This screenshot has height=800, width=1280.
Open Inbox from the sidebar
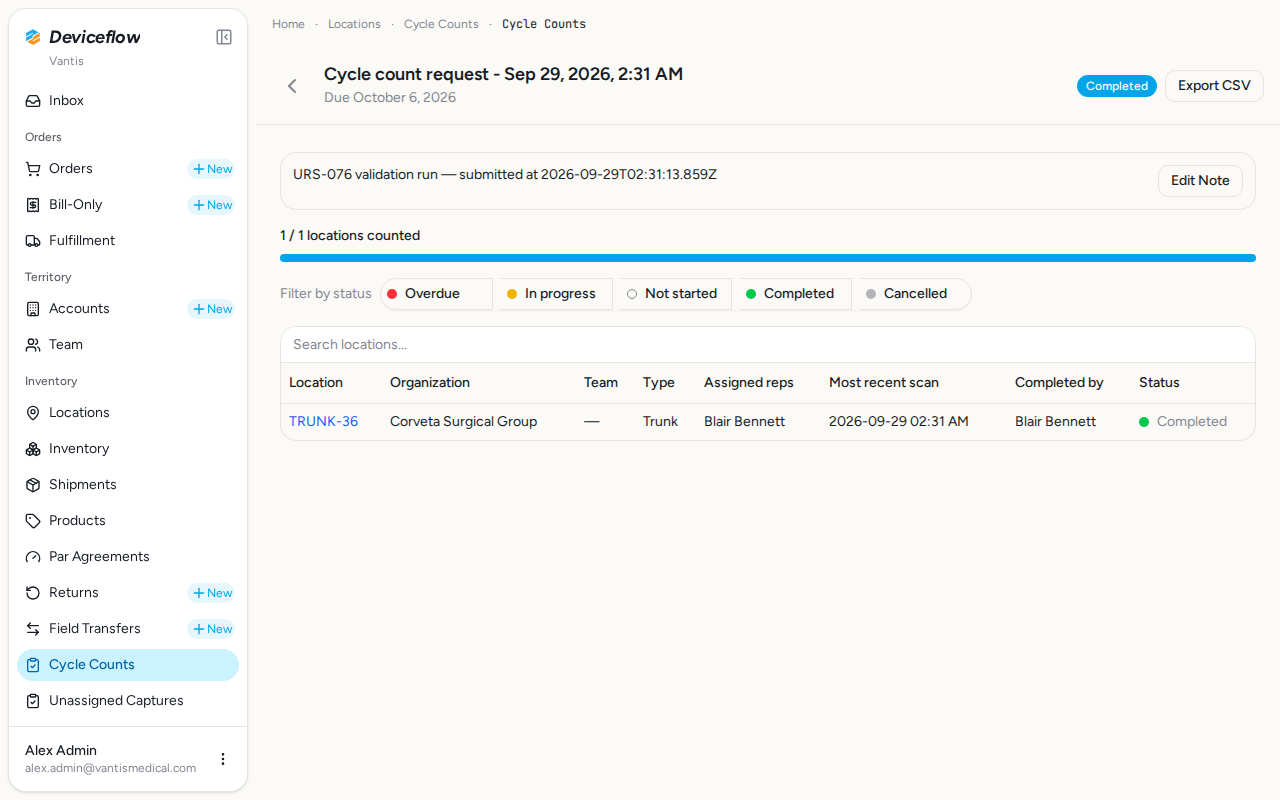pos(128,101)
